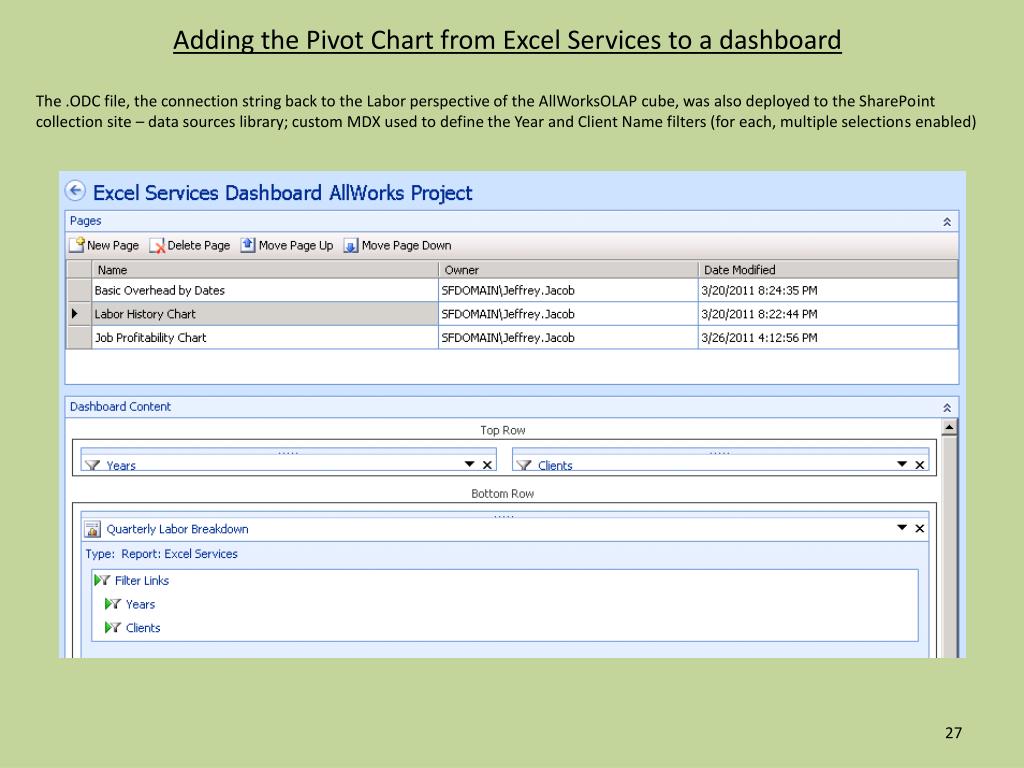Sort pages by the Owner column header
The height and width of the screenshot is (768, 1024).
pyautogui.click(x=568, y=270)
